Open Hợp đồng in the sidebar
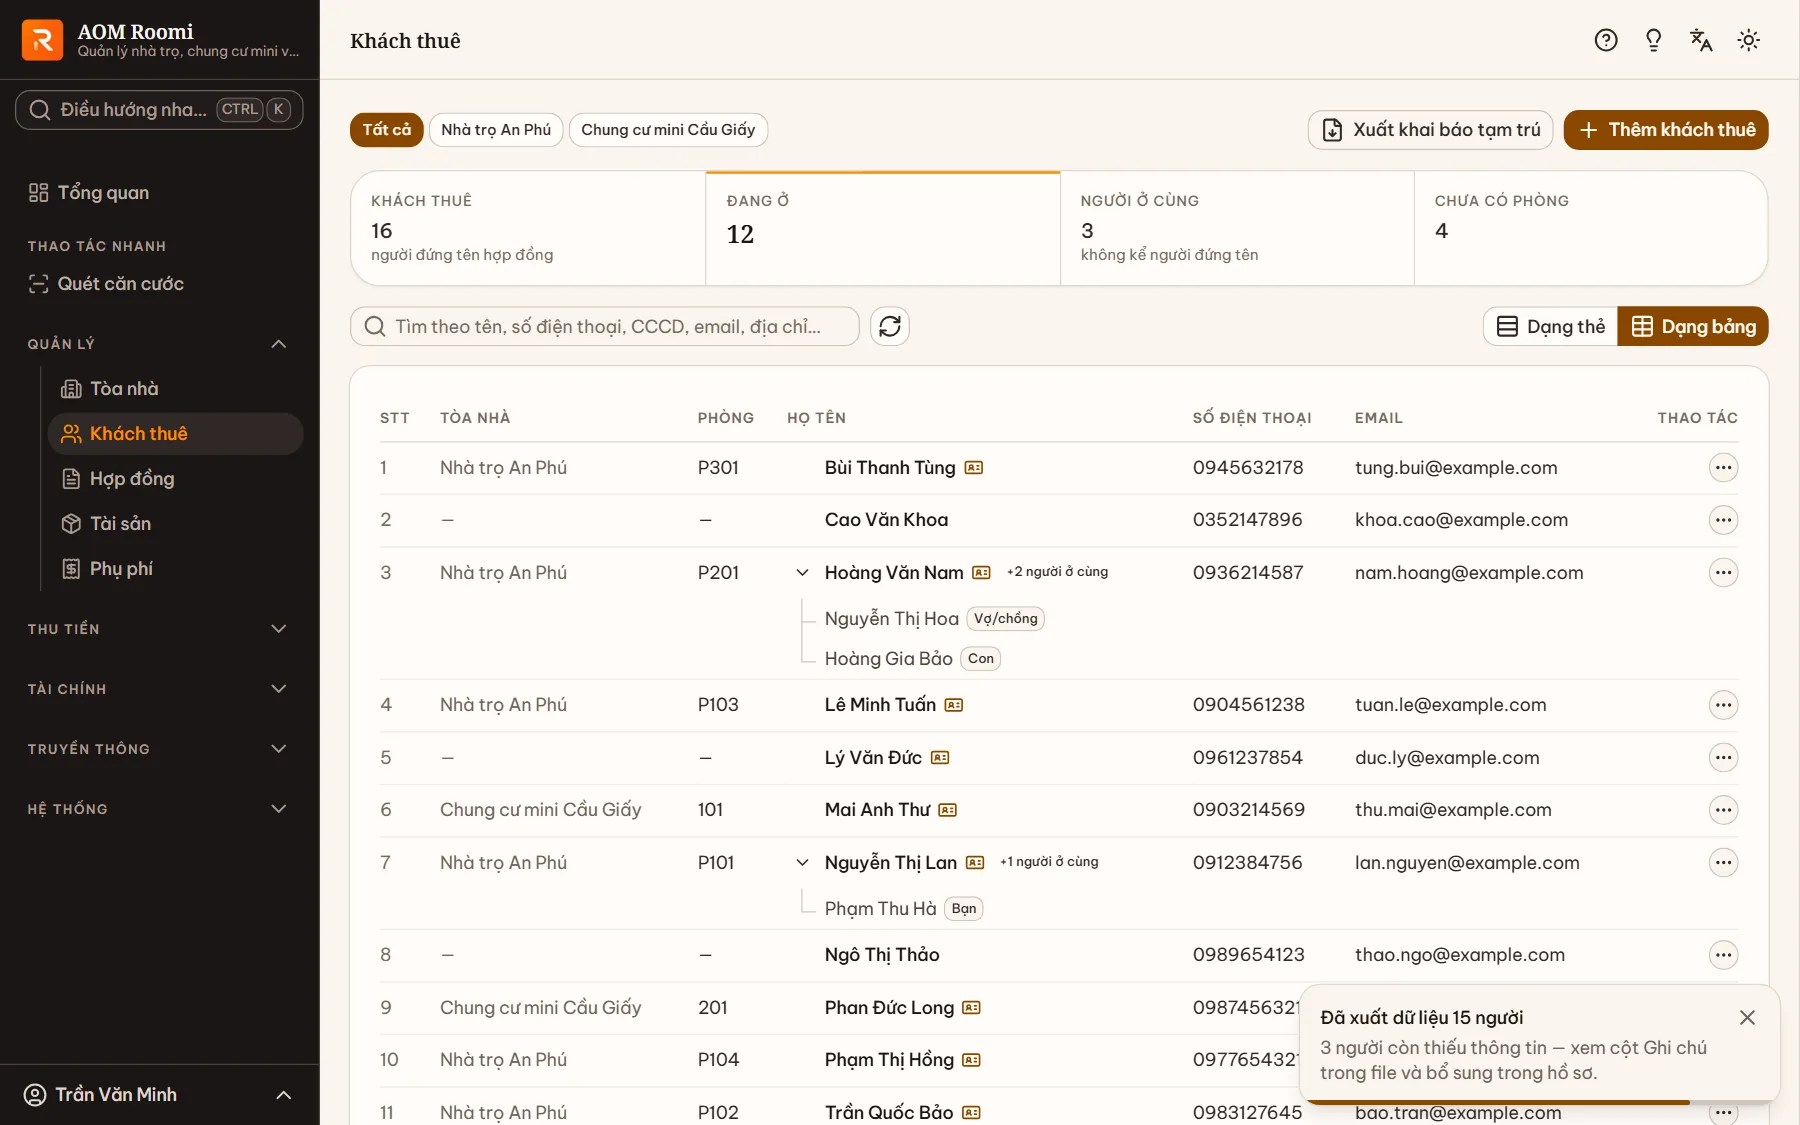The width and height of the screenshot is (1800, 1125). coord(176,479)
